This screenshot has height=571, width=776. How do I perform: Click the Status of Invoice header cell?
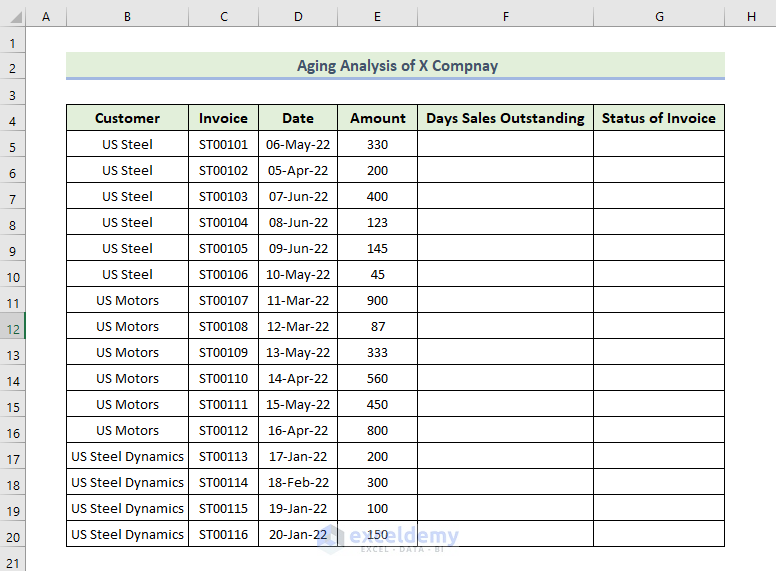coord(658,118)
